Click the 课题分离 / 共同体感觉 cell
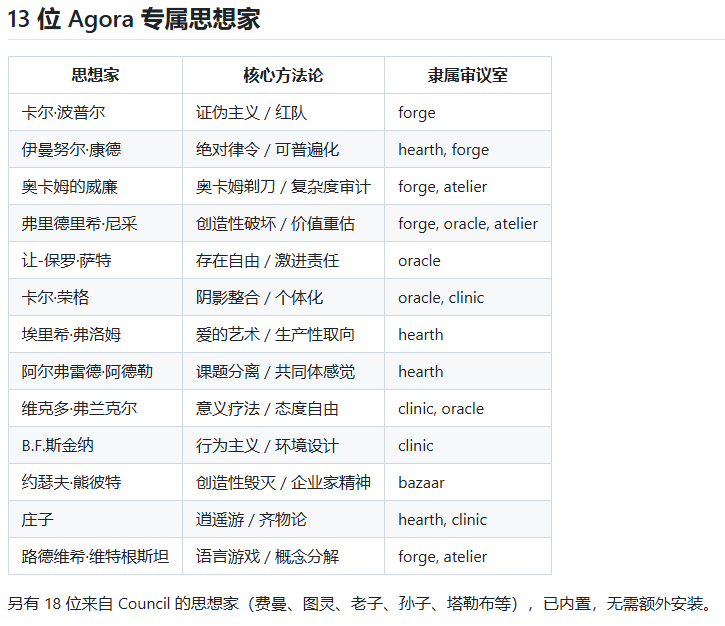 coord(275,371)
